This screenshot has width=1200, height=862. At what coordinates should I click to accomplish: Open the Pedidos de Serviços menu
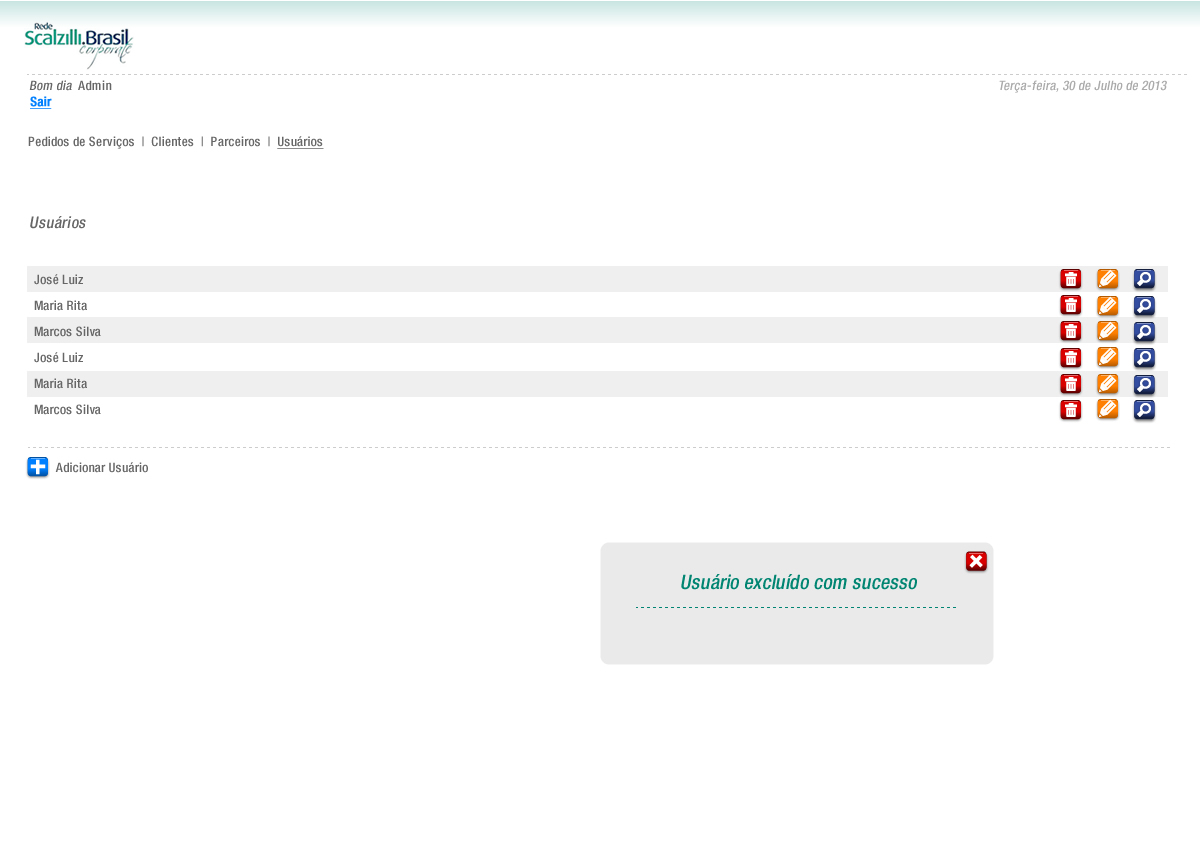coord(81,142)
